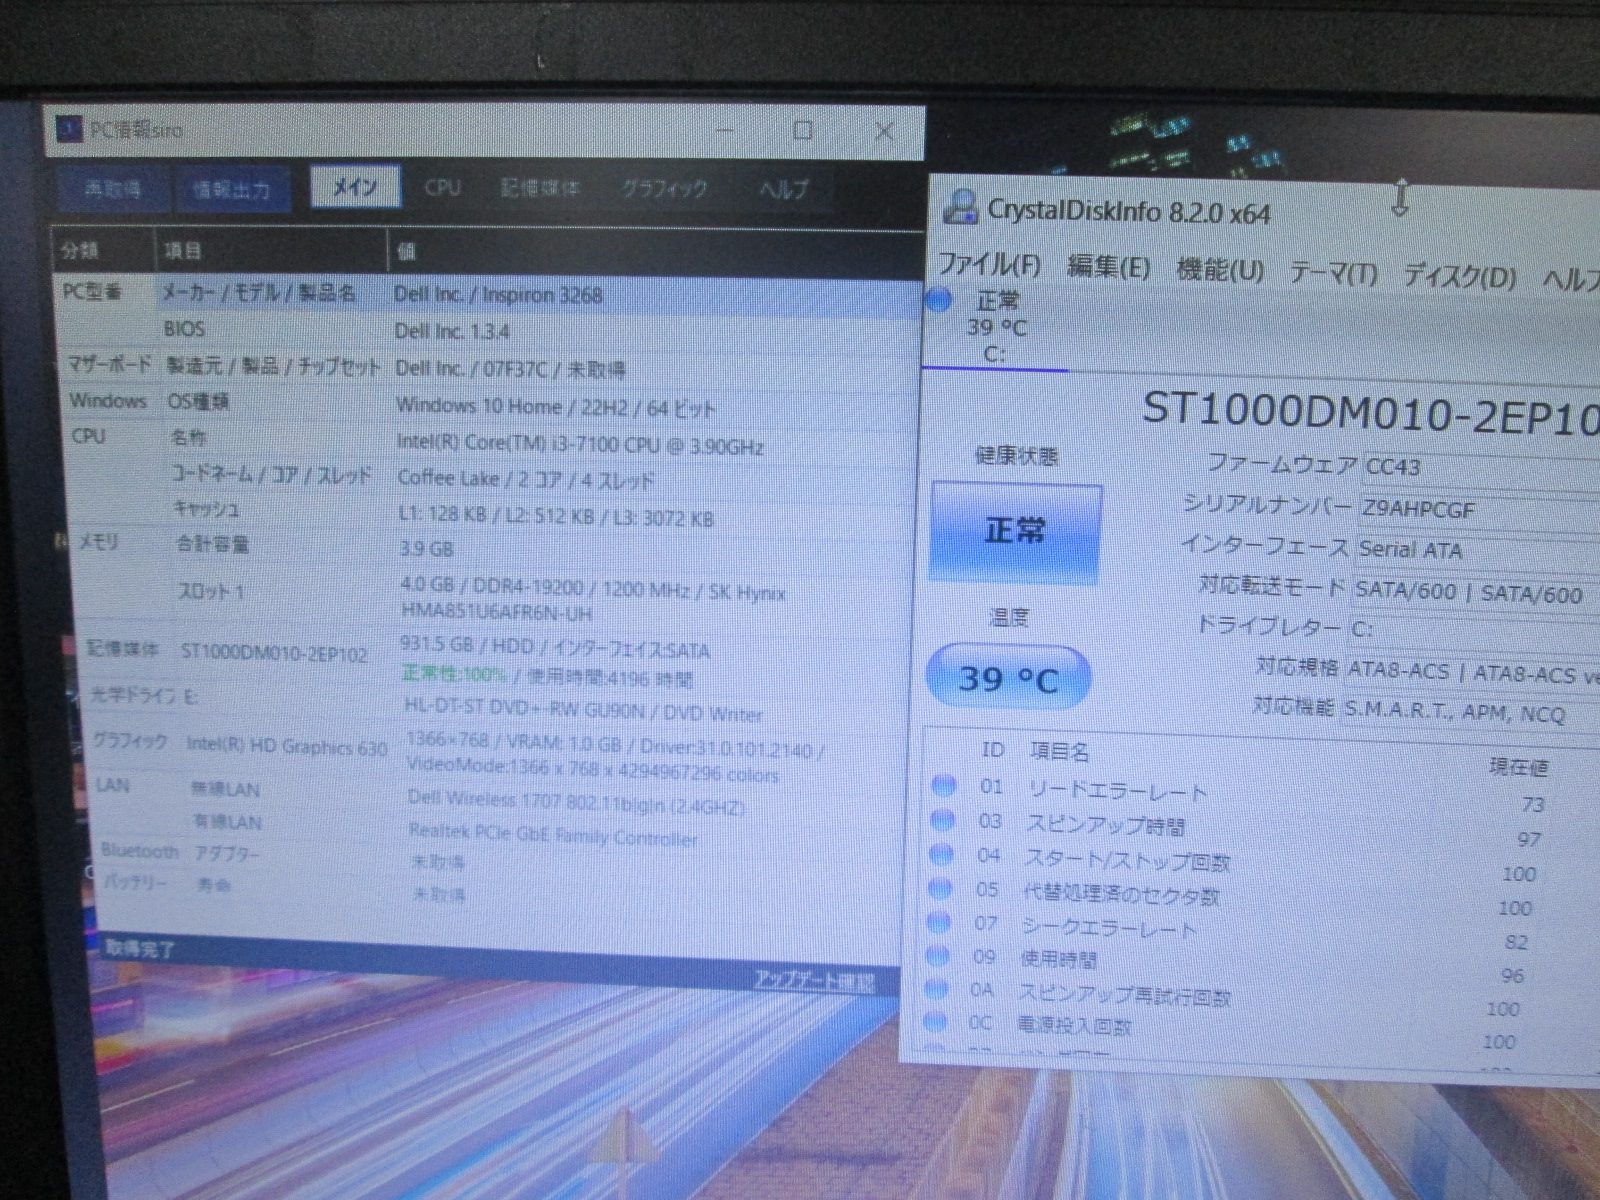Open the 編集(E) menu

pos(1109,268)
